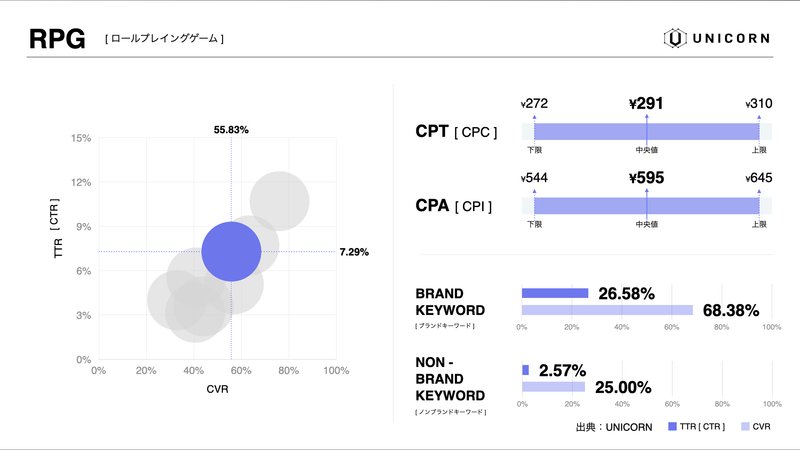Click the CPA [CPI] range bar

646,206
